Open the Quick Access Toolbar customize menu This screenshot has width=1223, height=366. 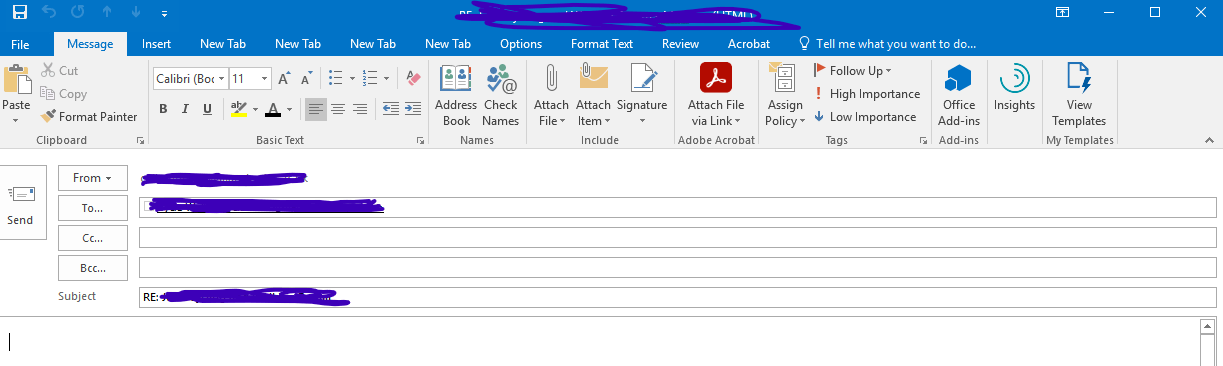tap(164, 14)
